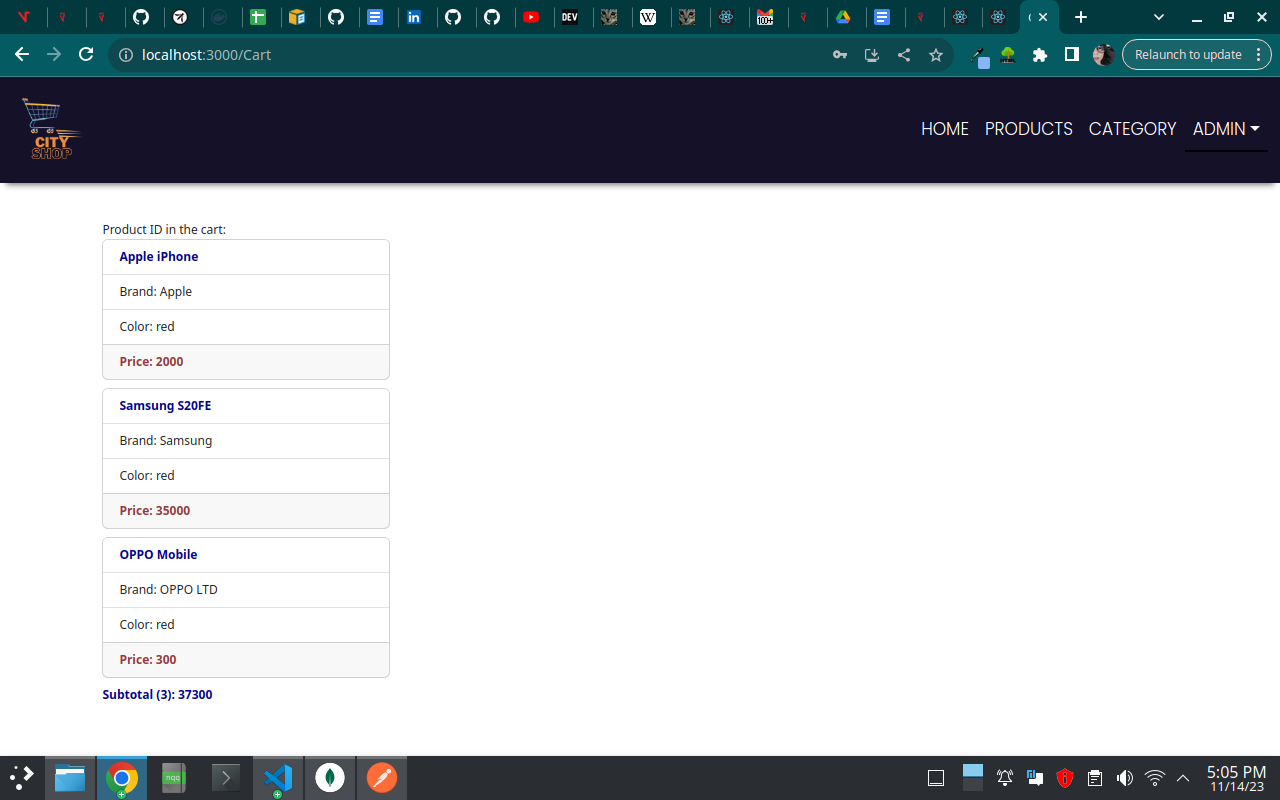Launch MongoDB Compass from the taskbar
Viewport: 1280px width, 800px height.
(x=330, y=777)
